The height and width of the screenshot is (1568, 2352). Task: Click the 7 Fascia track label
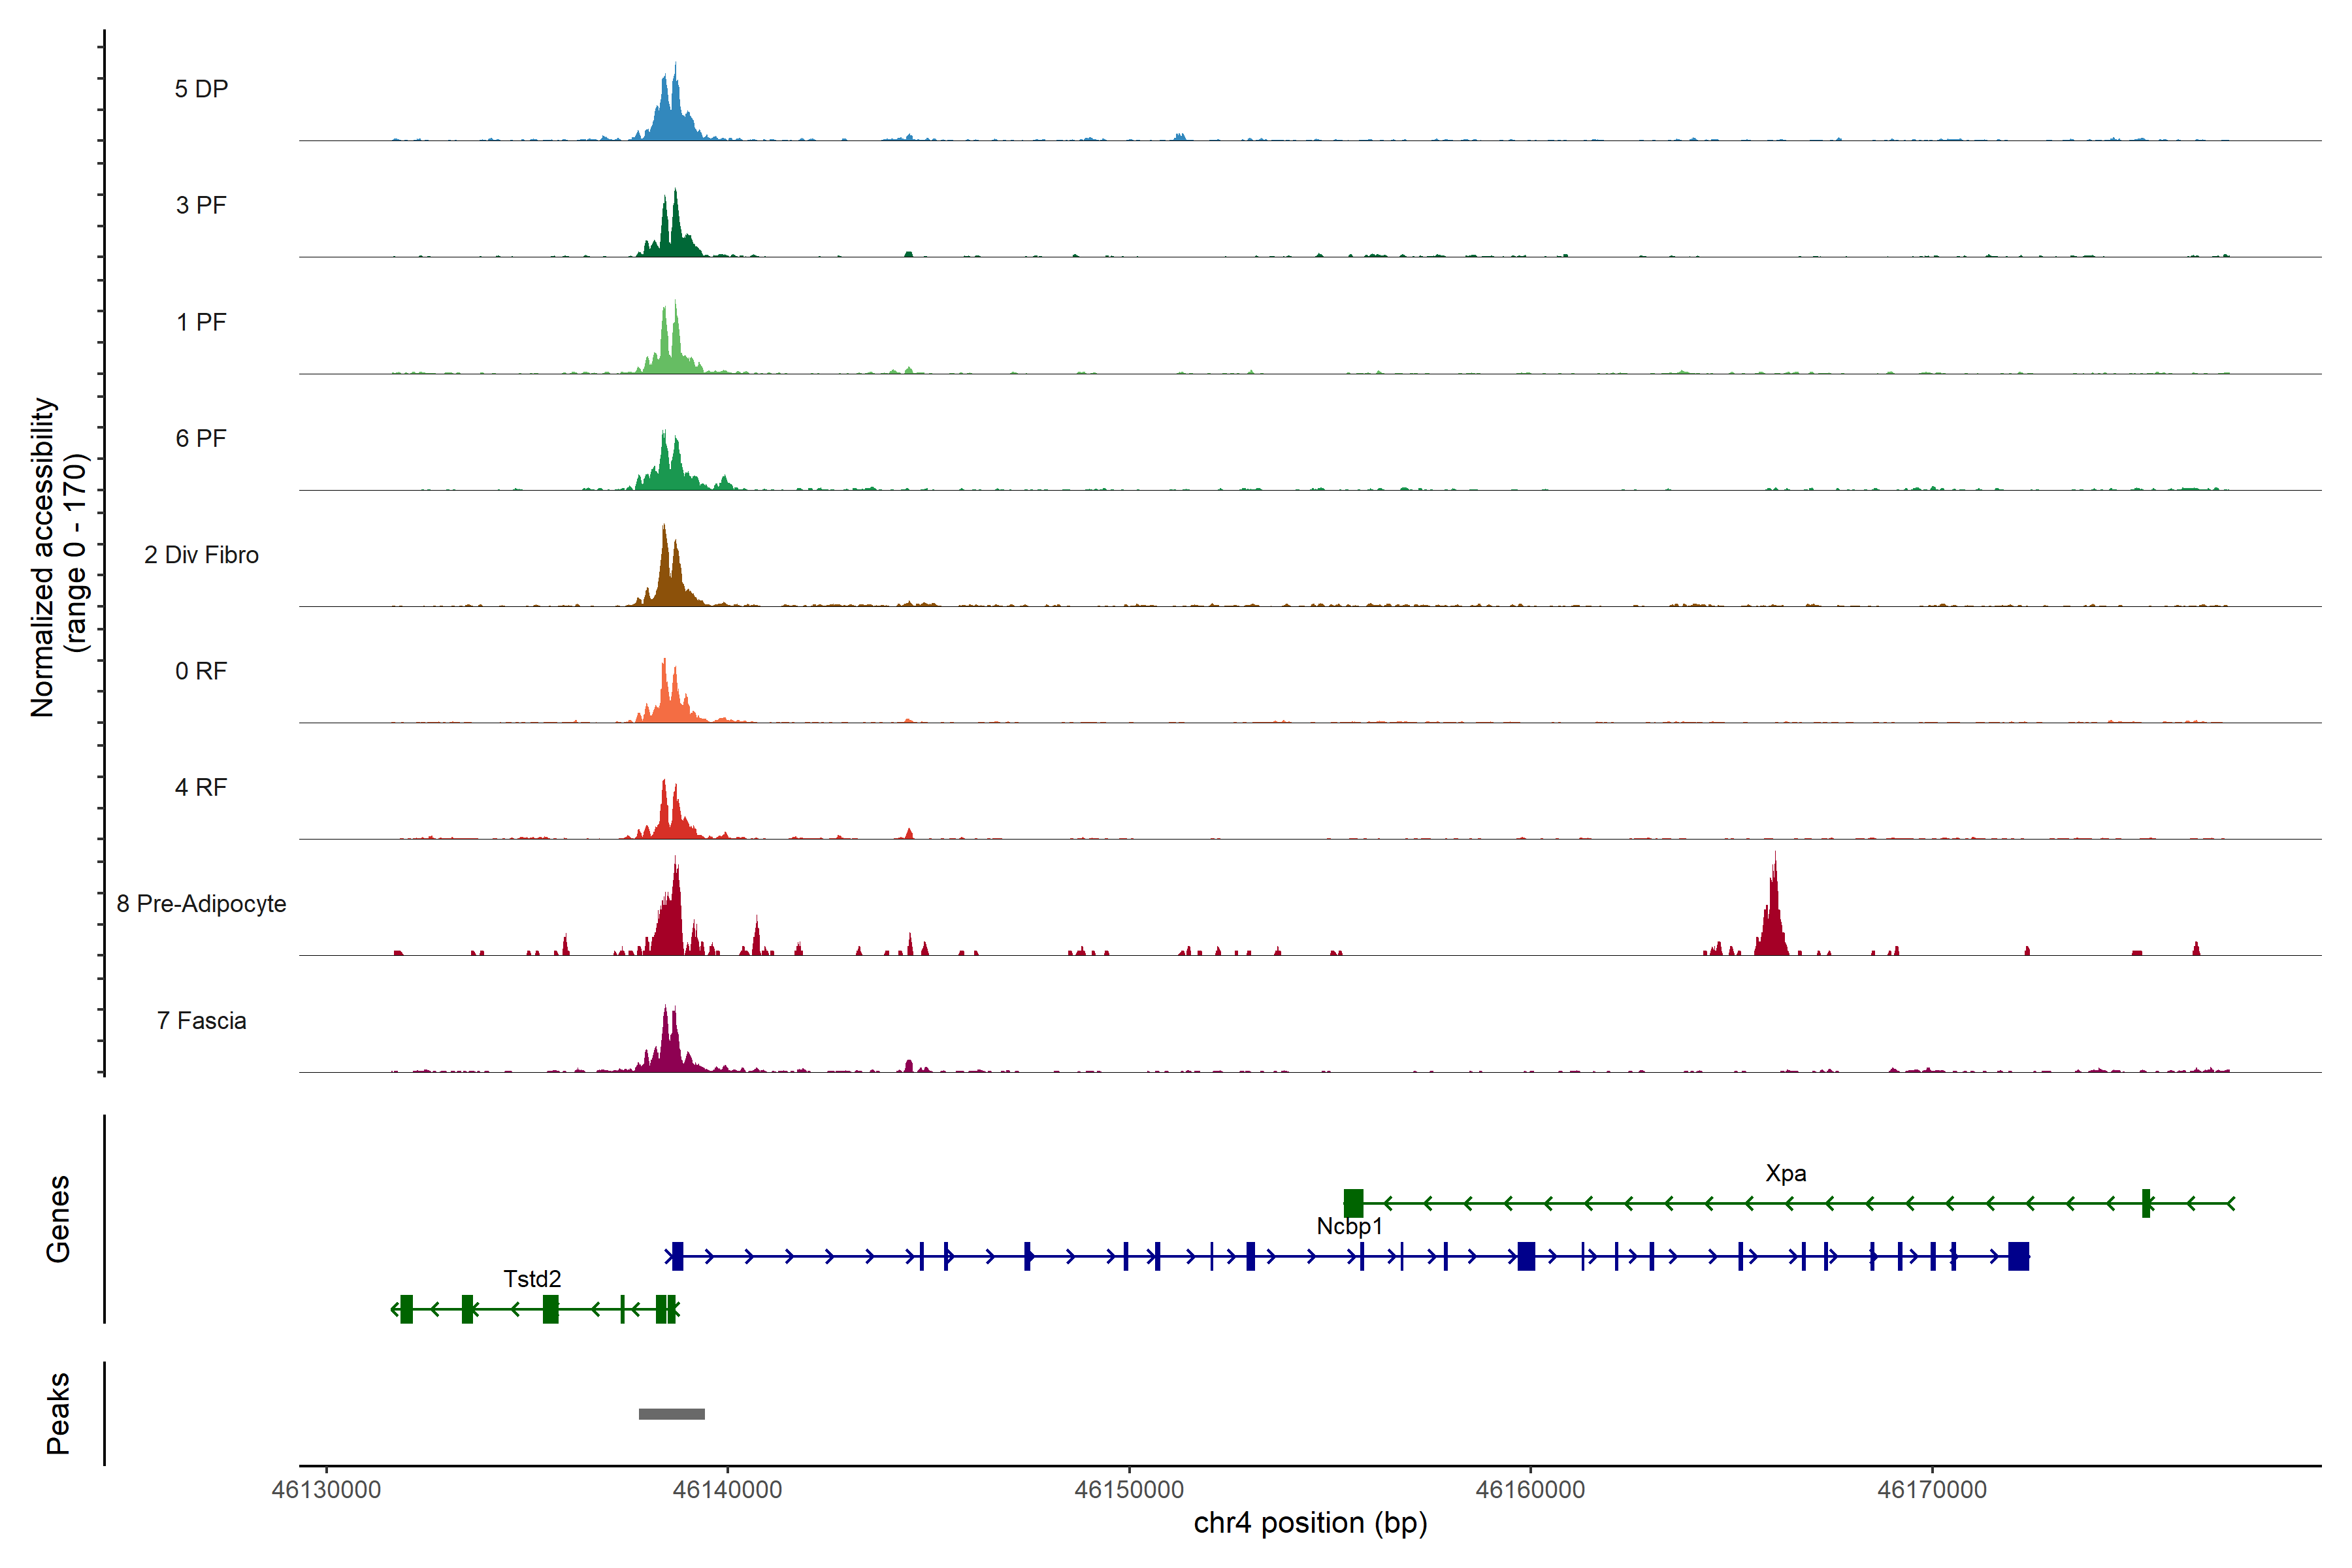point(201,1021)
